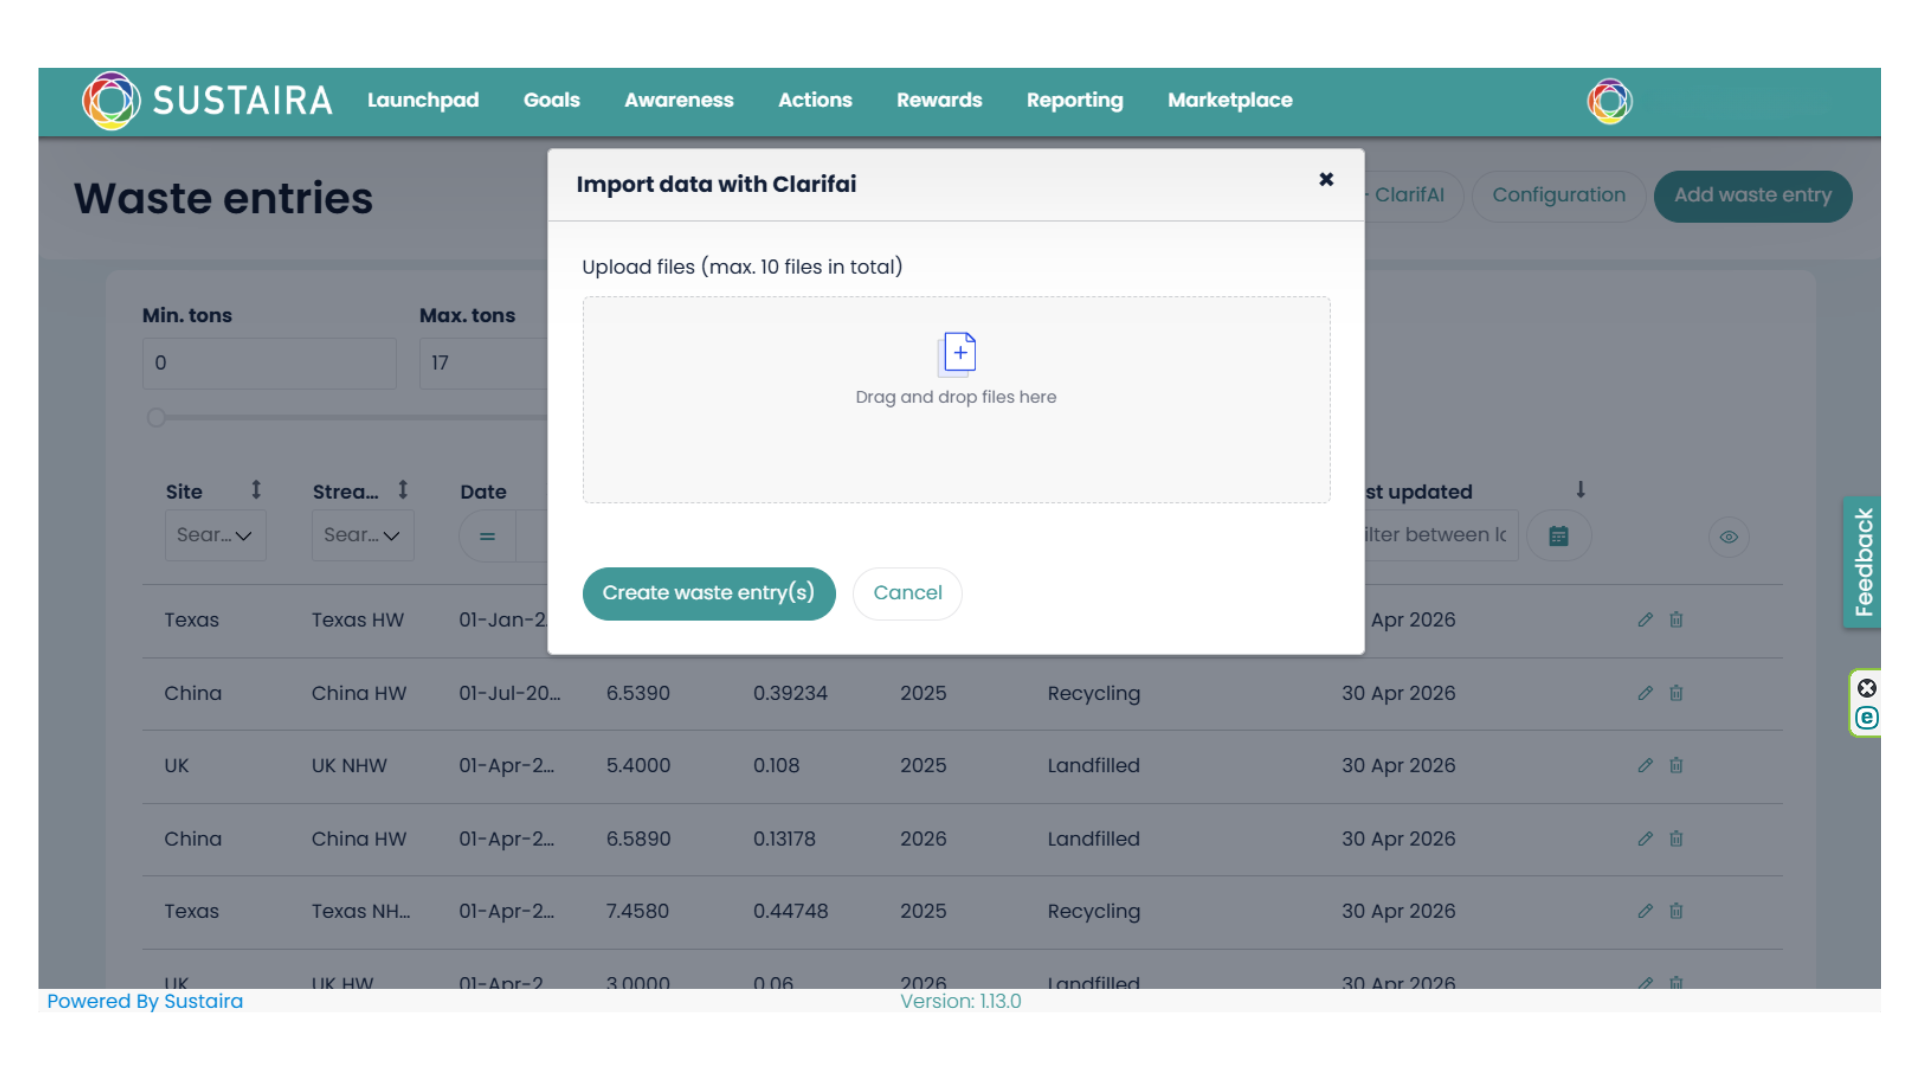The height and width of the screenshot is (1080, 1920).
Task: Open the Date comparison operator selector
Action: (x=487, y=536)
